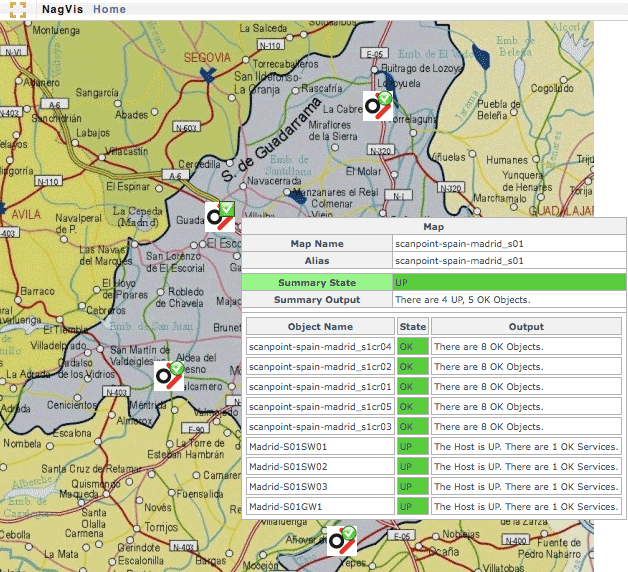Open the map icon near Añover de Tajo
This screenshot has height=572, width=628.
coord(342,541)
